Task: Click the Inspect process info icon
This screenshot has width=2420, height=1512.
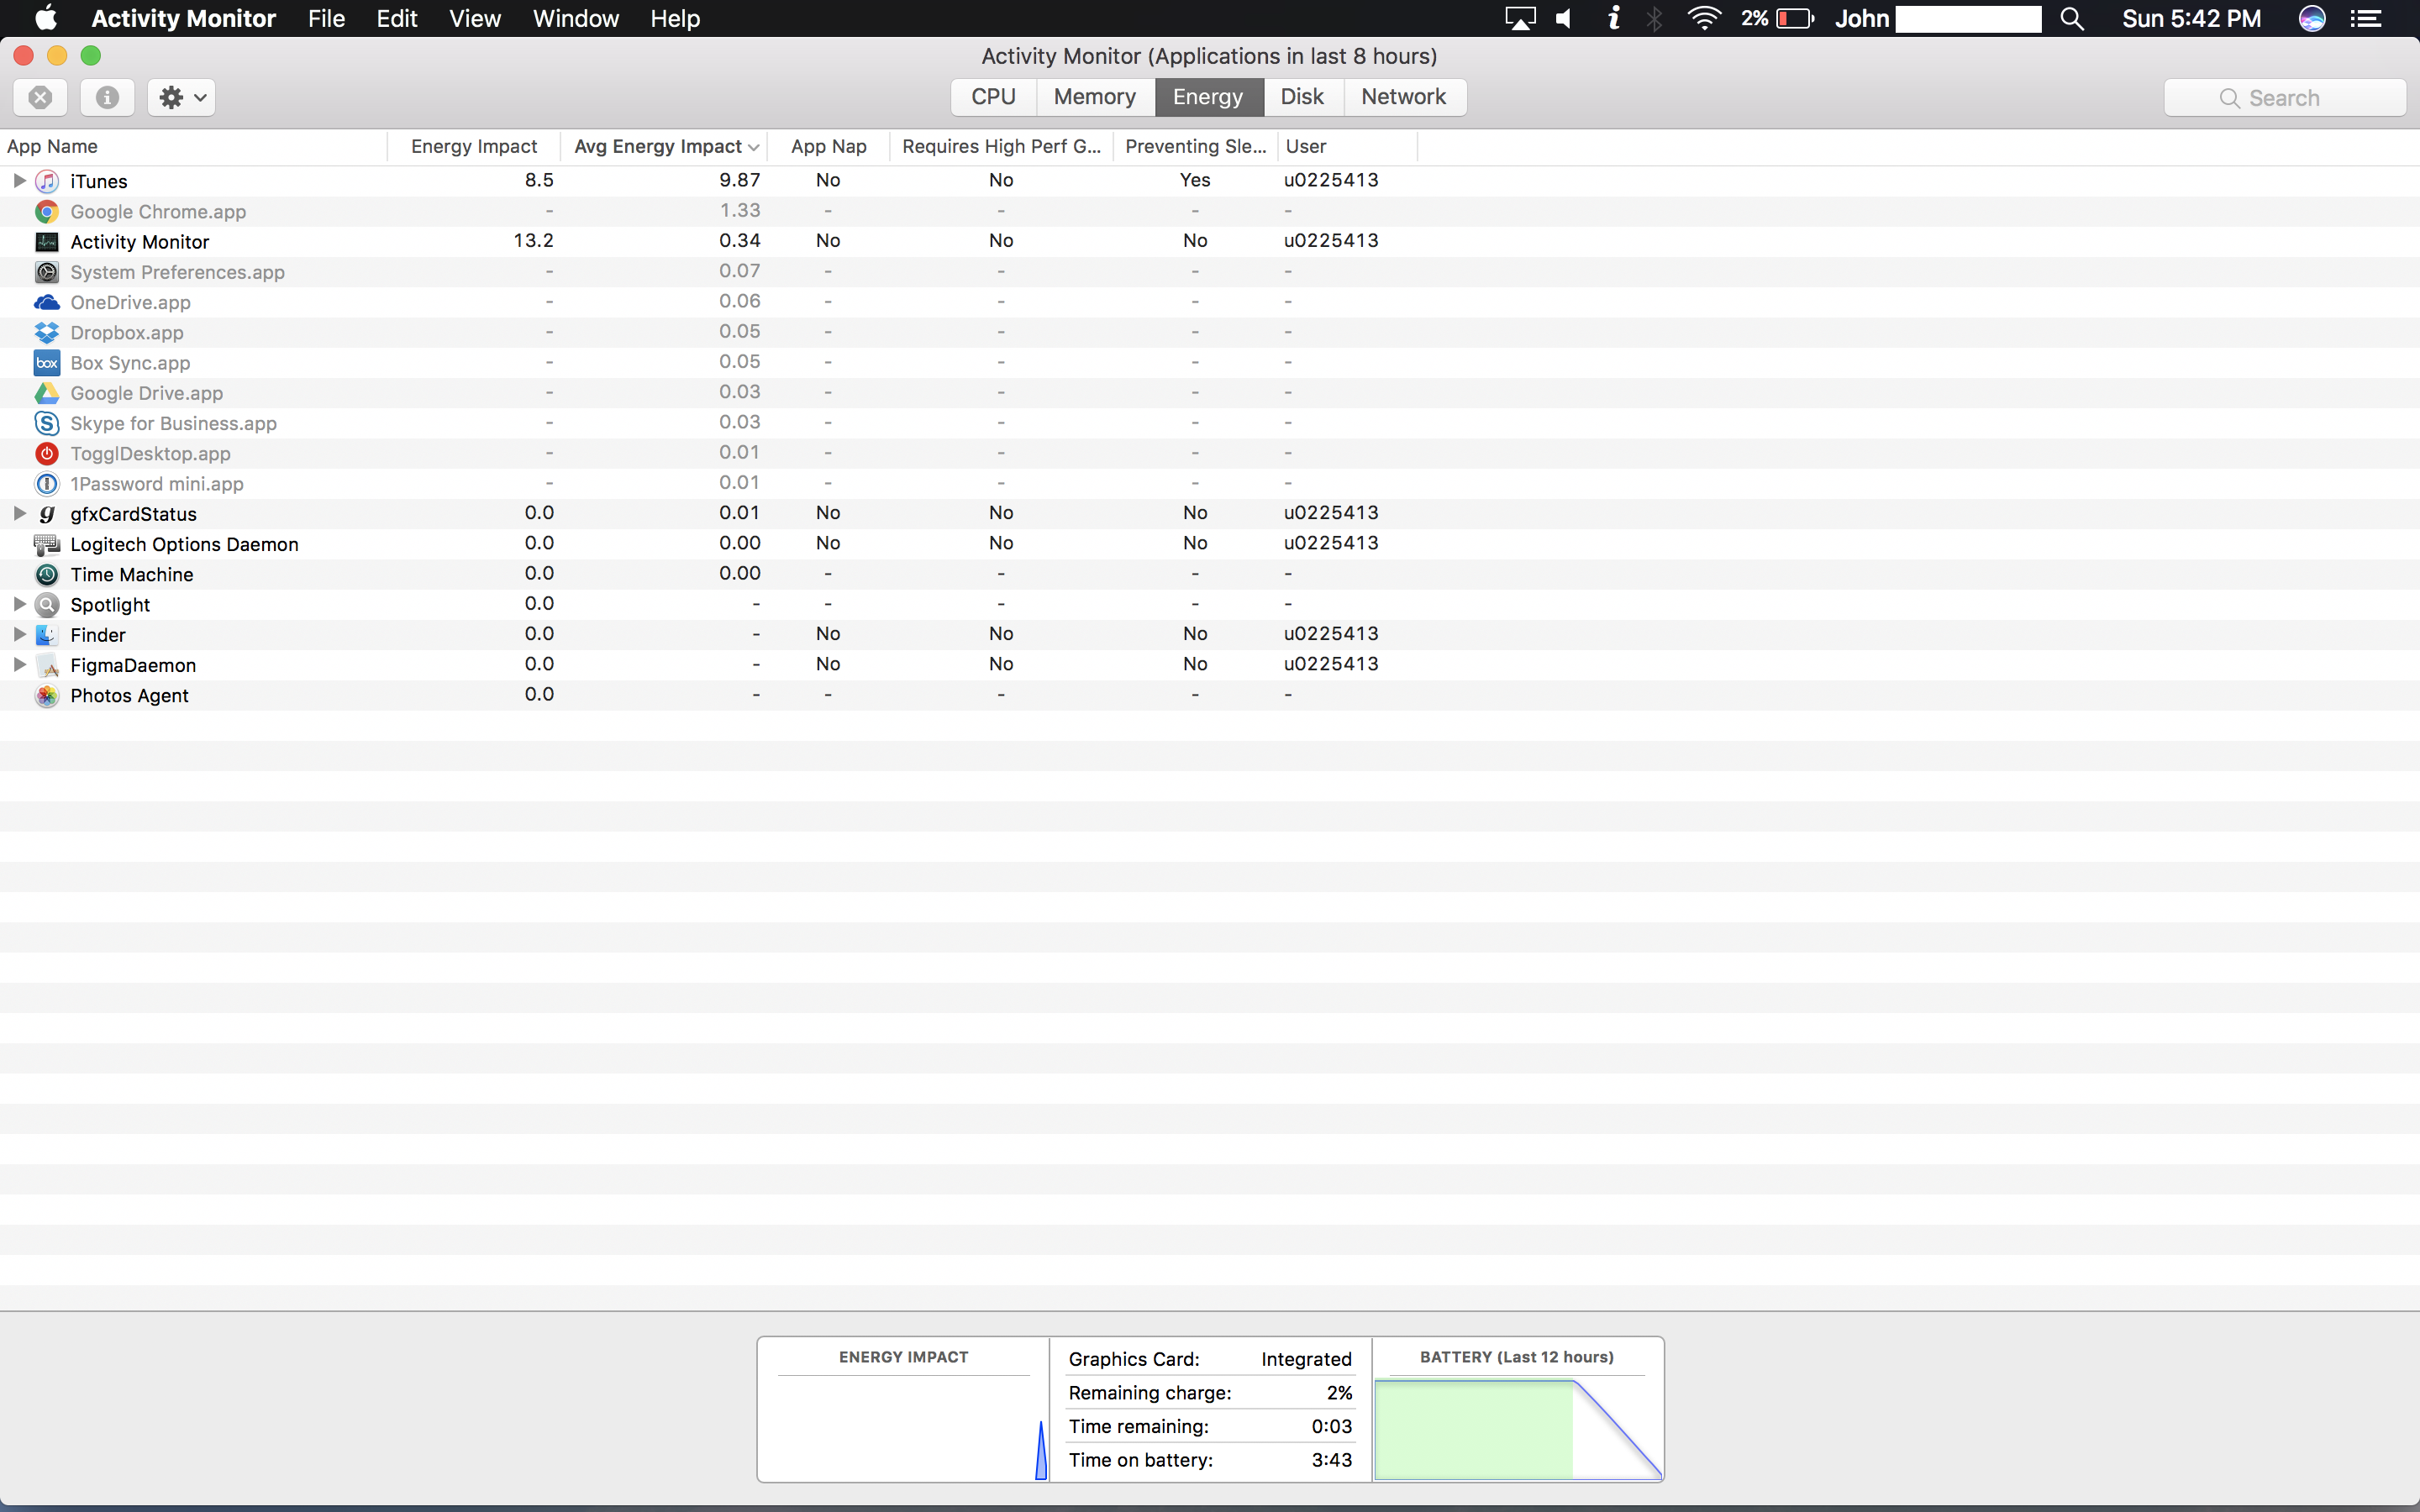Action: [107, 97]
